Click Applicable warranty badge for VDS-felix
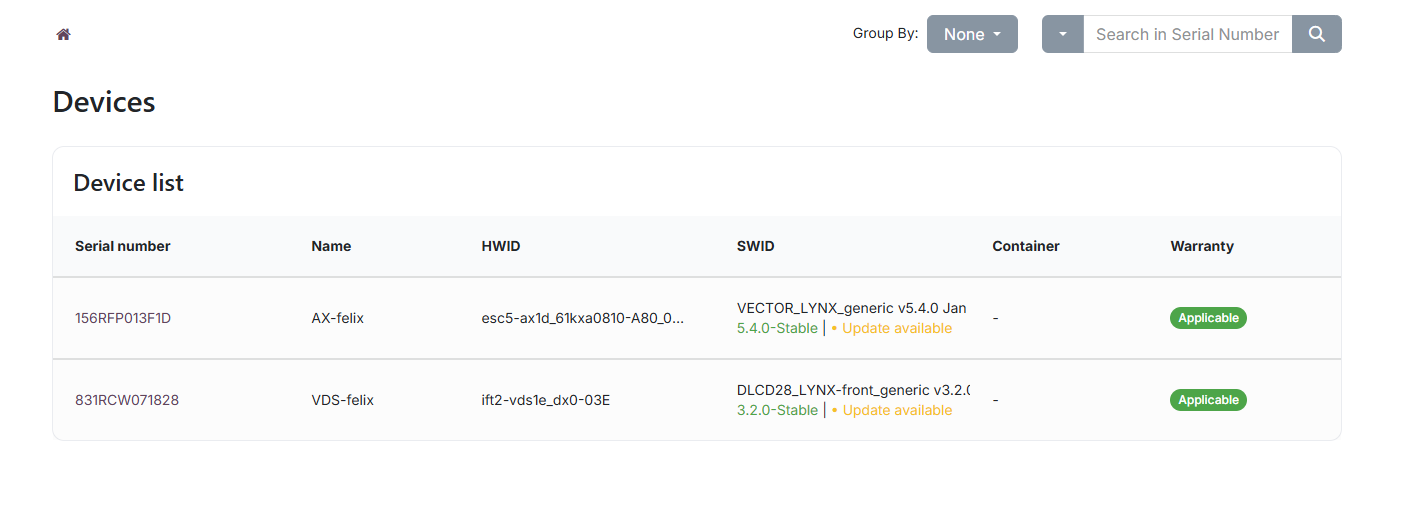Viewport: 1414px width, 516px height. pos(1208,400)
